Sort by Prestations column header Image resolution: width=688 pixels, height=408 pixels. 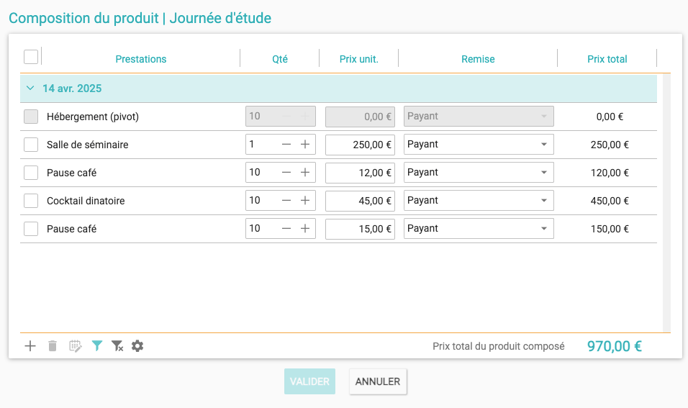(x=141, y=59)
